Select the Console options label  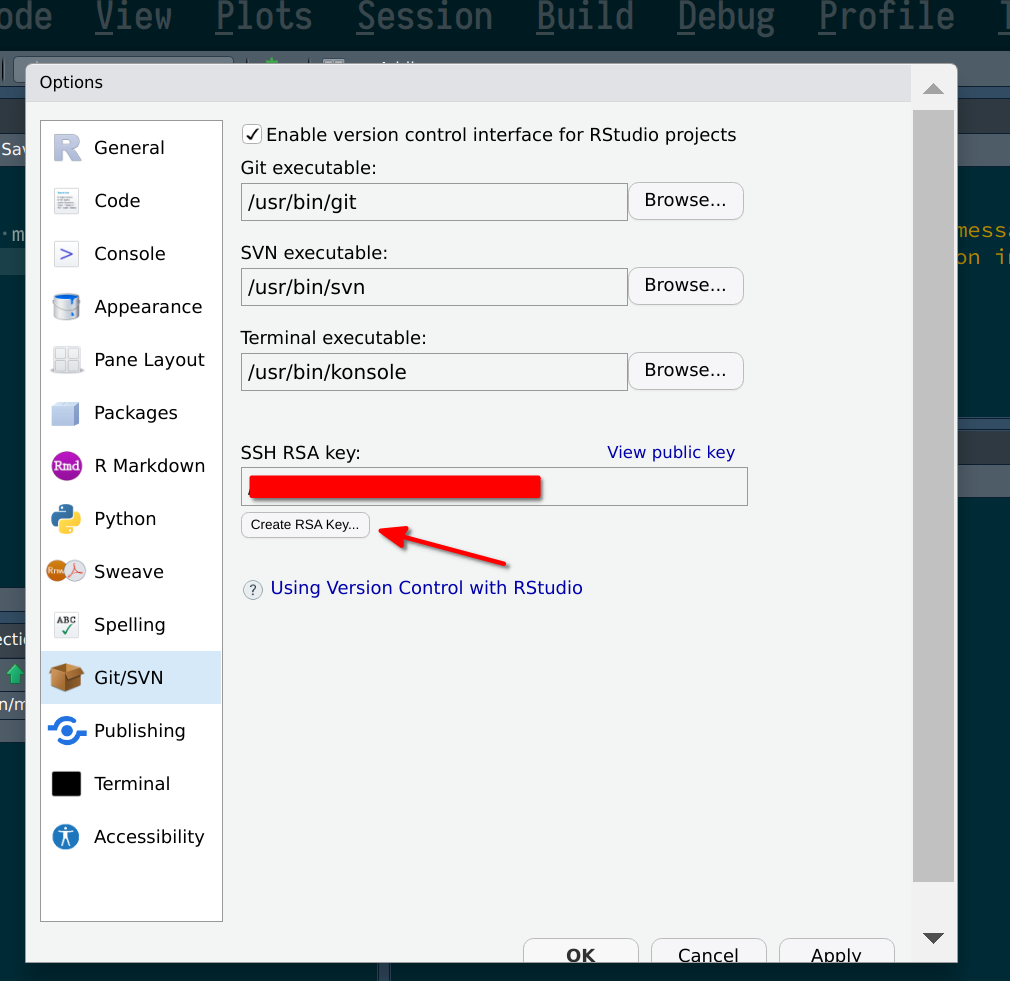130,254
